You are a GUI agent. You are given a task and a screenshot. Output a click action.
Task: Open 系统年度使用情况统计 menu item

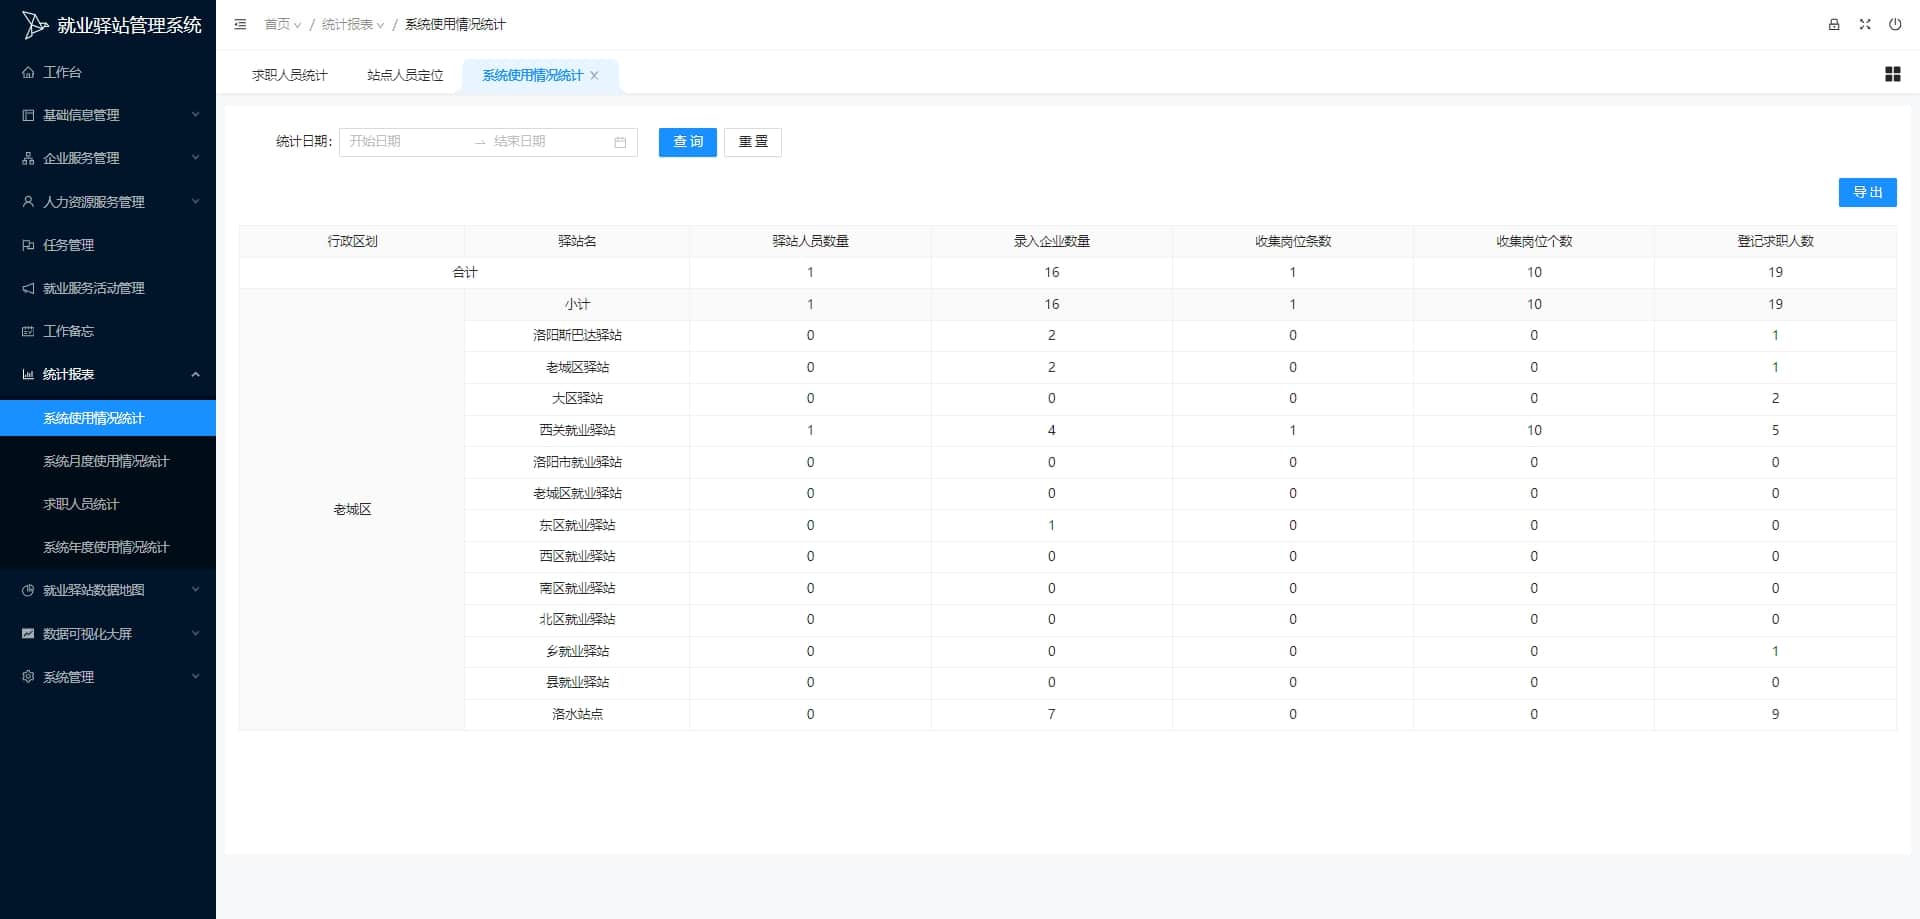coord(108,547)
